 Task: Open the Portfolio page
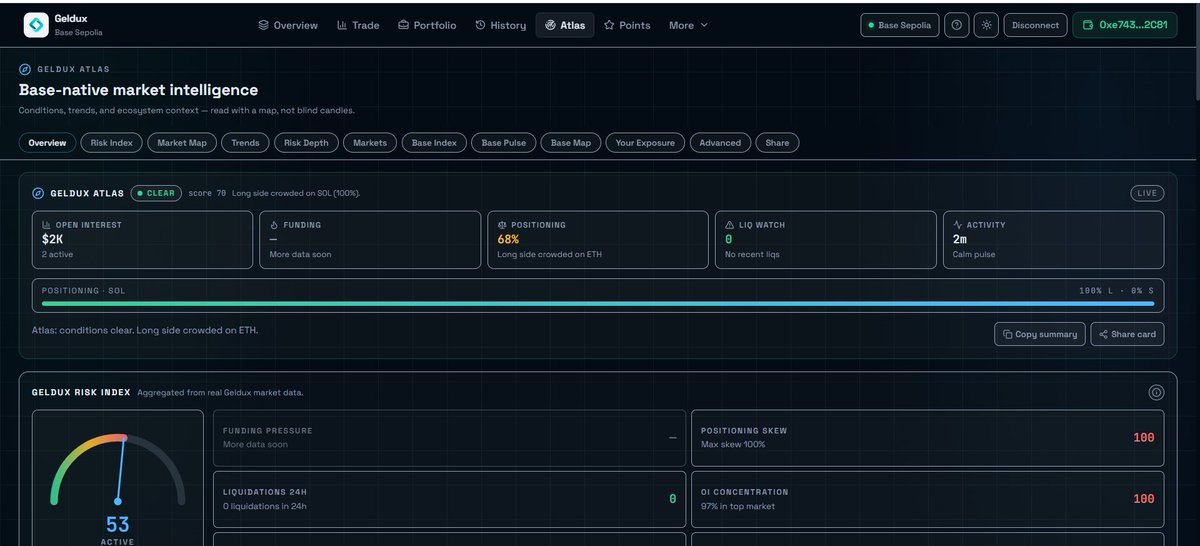427,25
